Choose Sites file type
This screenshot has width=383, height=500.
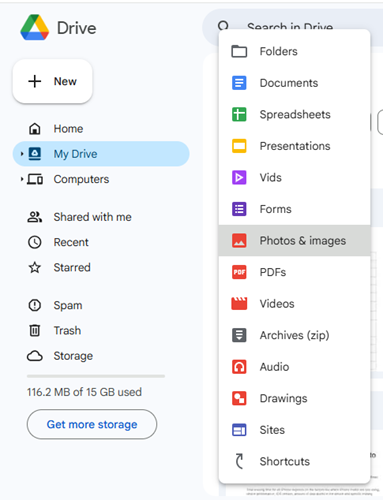[294, 430]
